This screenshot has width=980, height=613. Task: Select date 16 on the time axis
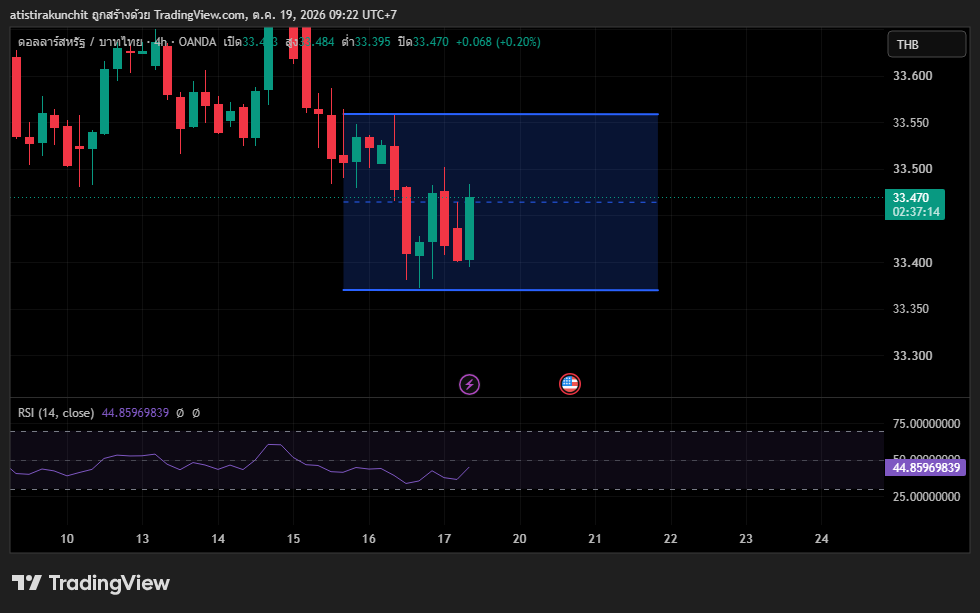click(369, 539)
